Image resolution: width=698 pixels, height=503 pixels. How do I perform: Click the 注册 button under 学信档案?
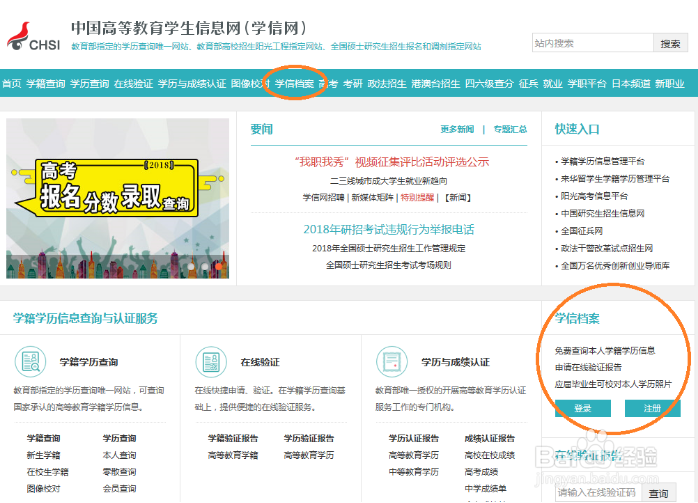tap(653, 408)
